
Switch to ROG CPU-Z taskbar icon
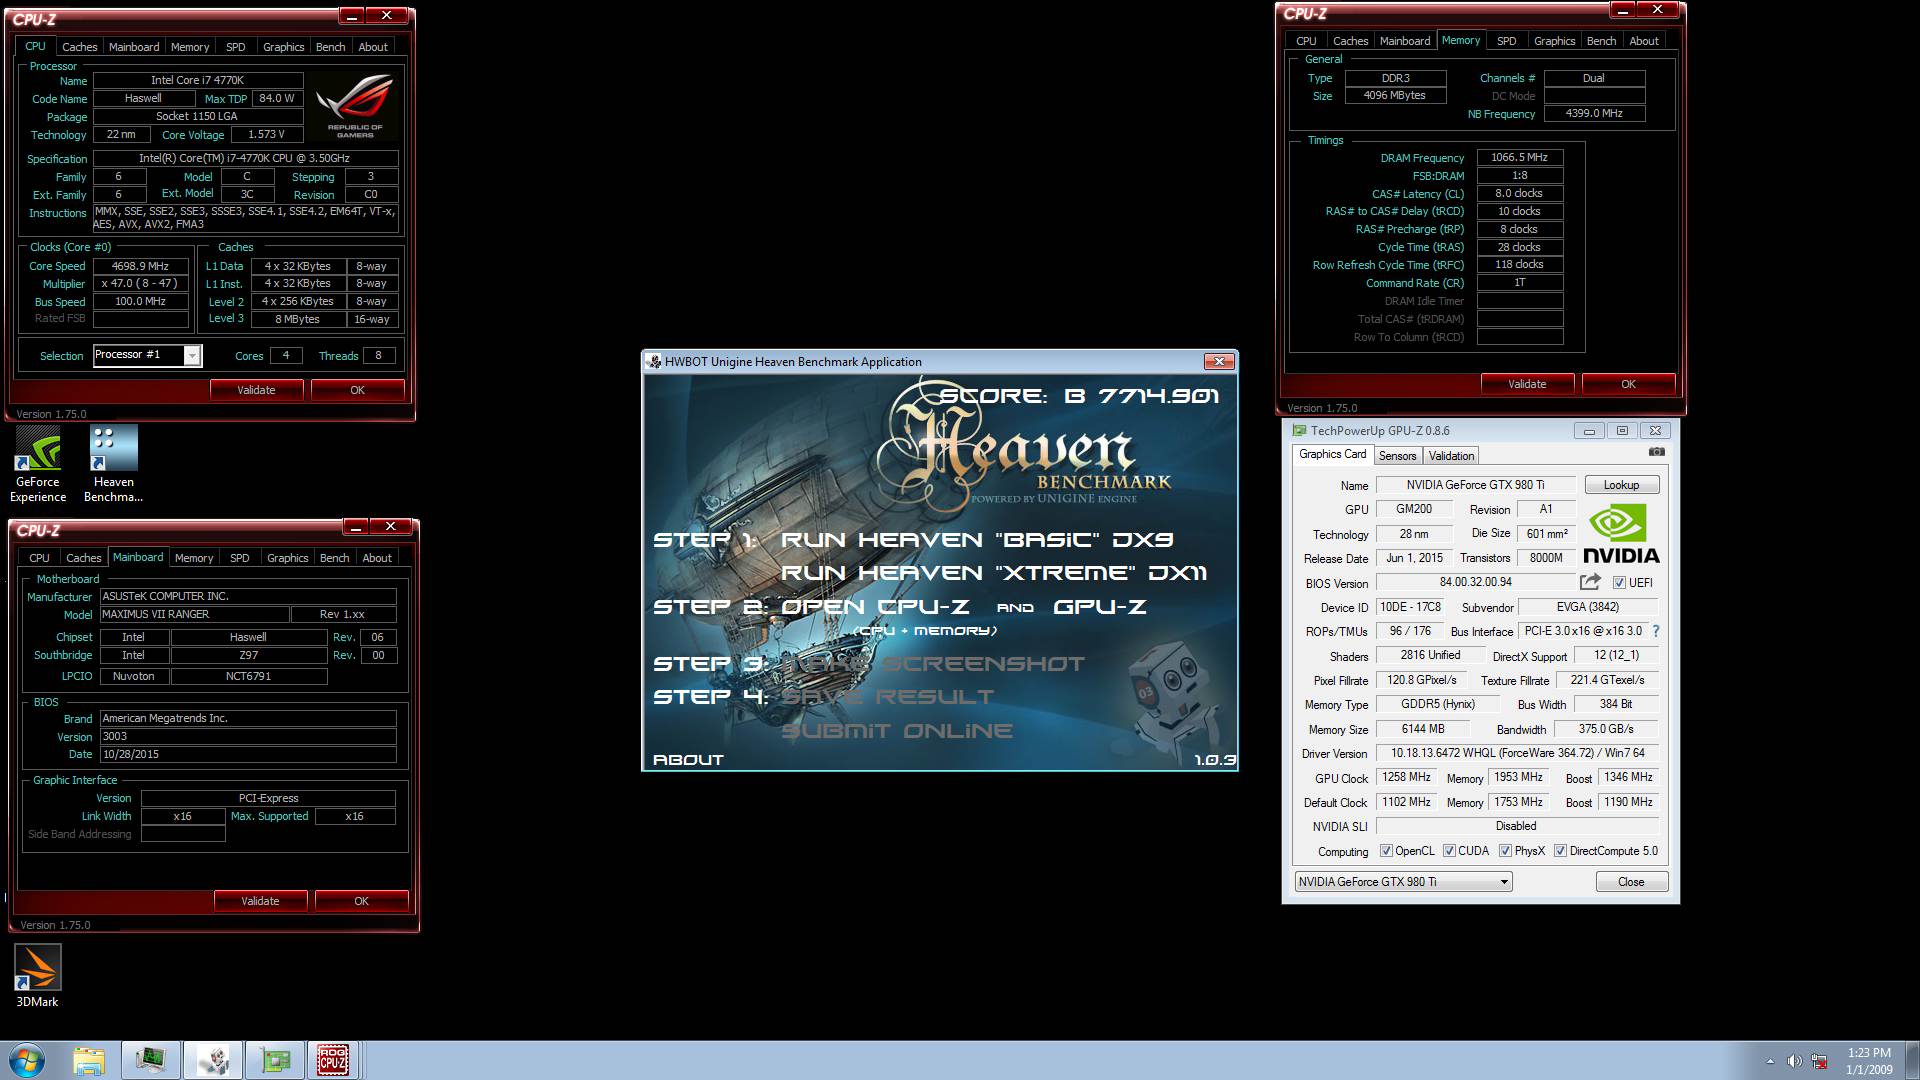coord(333,1060)
